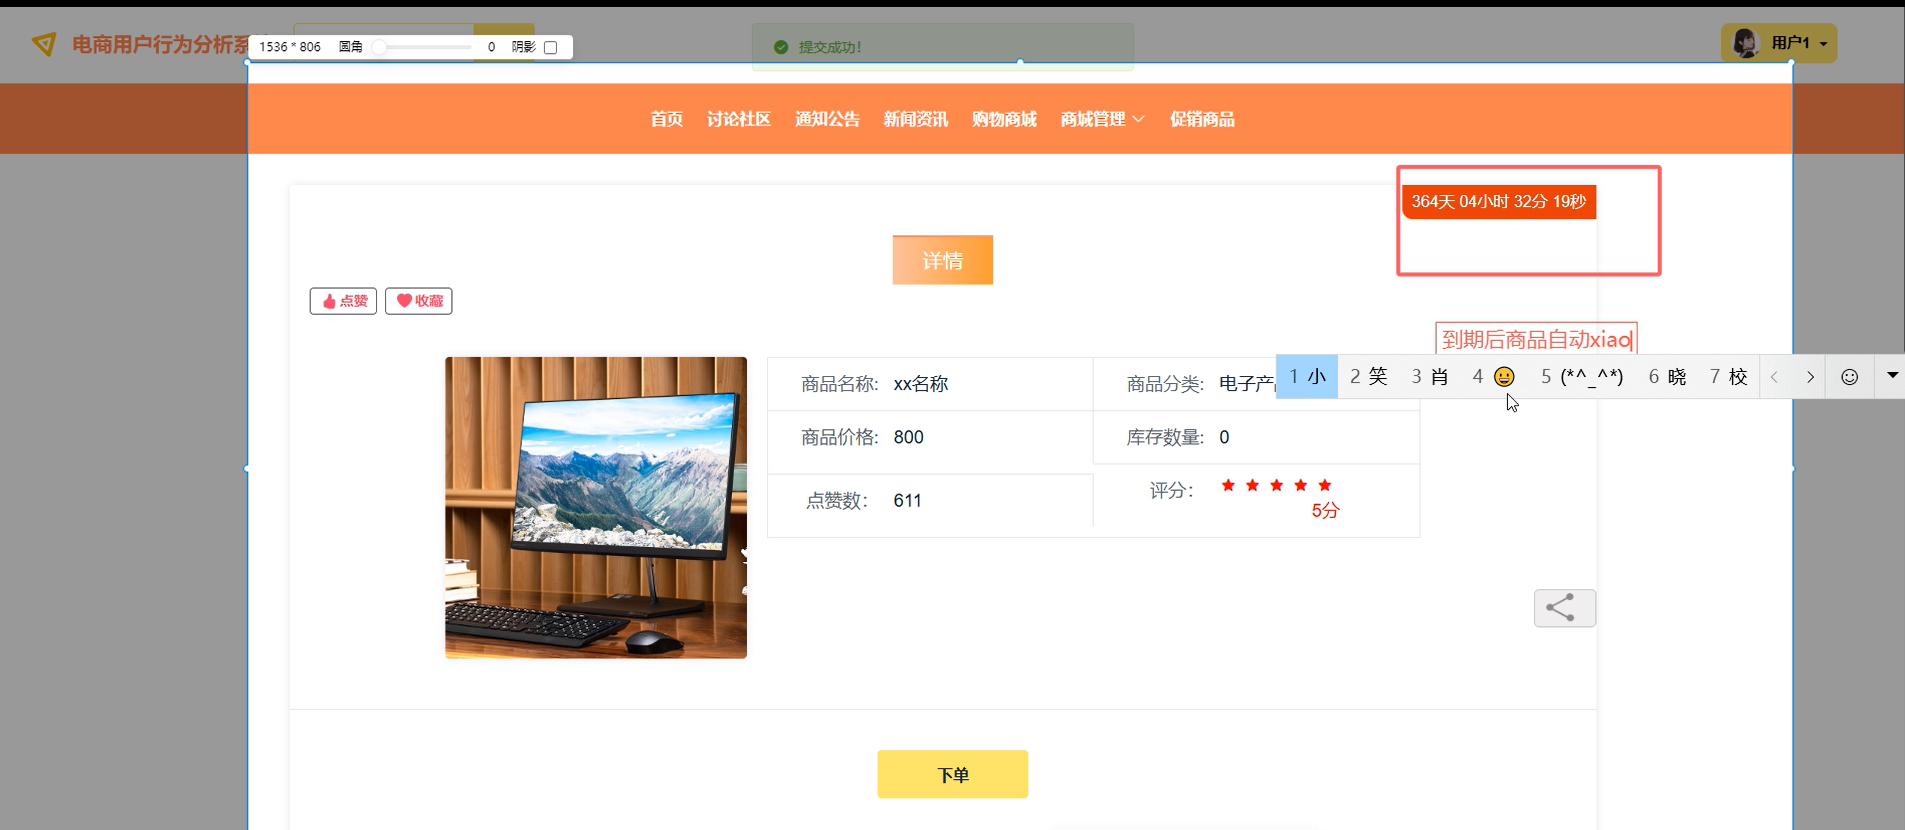
Task: Click the 收藏 heart button
Action: [x=419, y=301]
